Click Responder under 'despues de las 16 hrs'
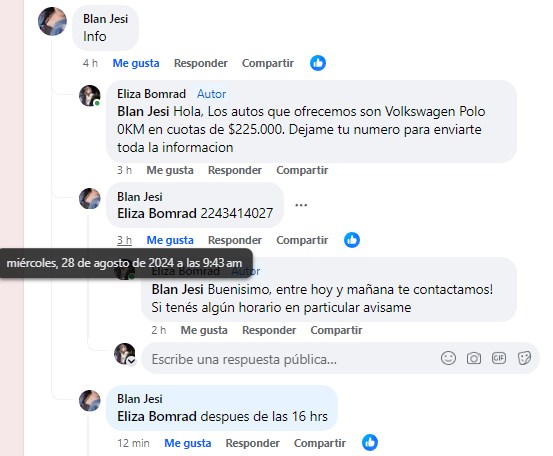Image resolution: width=553 pixels, height=456 pixels. tap(253, 443)
